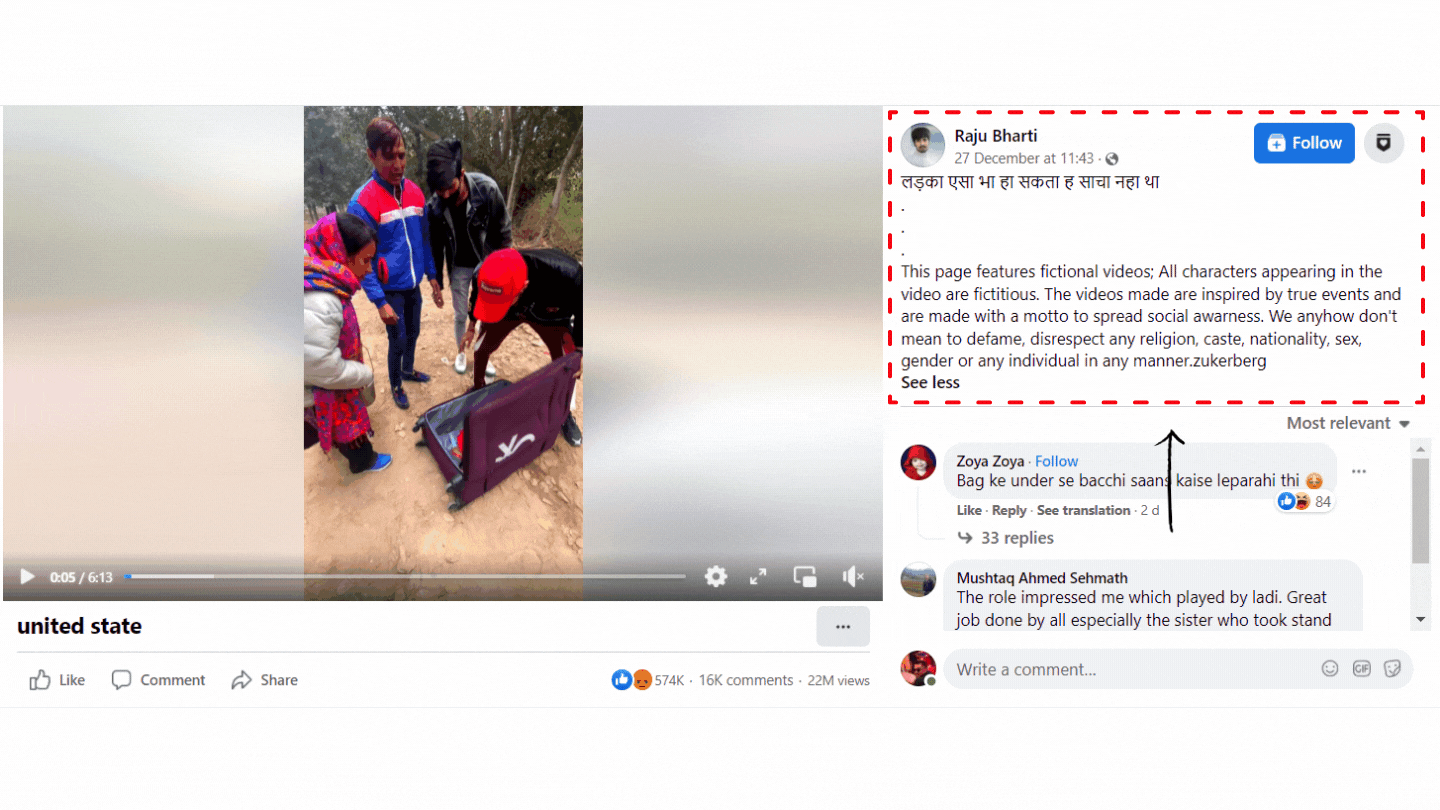1440x810 pixels.
Task: Insert an emoji in the comment box
Action: pyautogui.click(x=1330, y=669)
